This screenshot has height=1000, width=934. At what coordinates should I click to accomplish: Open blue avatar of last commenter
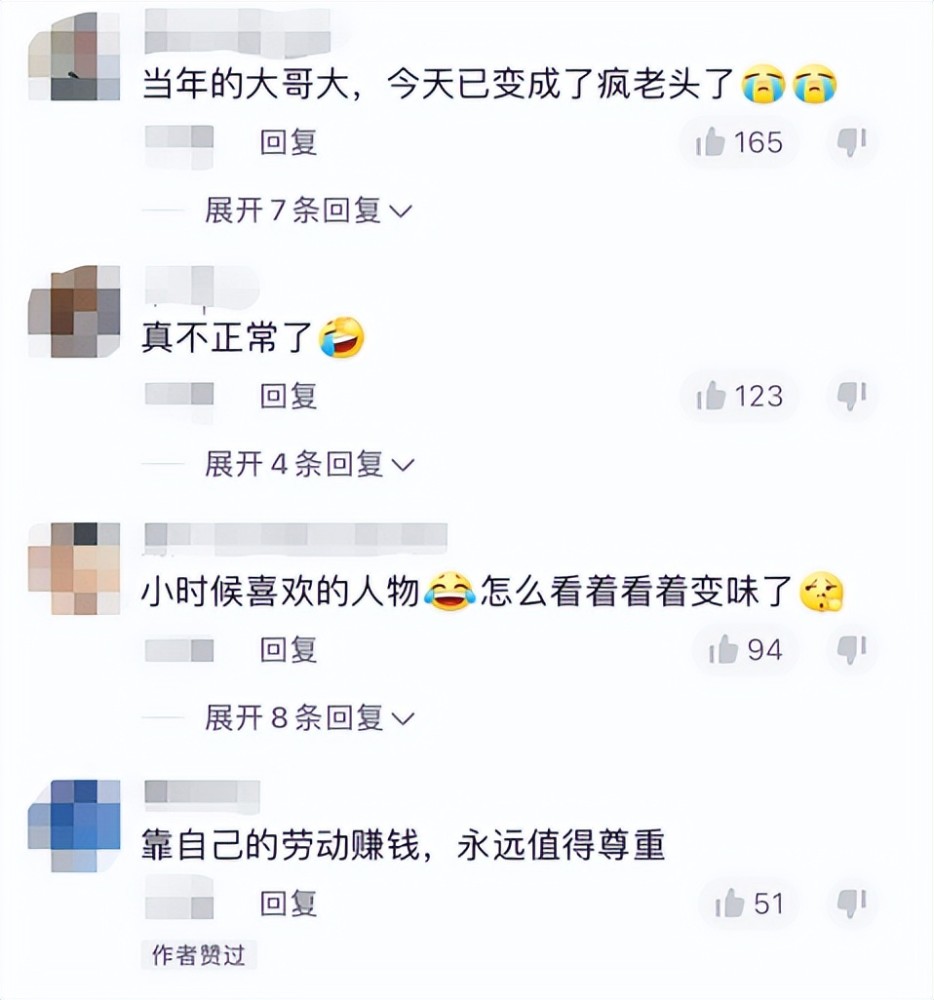[x=74, y=825]
